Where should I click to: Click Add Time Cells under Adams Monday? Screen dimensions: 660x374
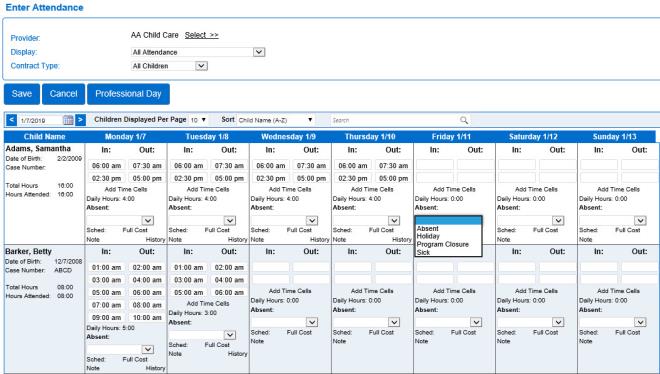[126, 189]
